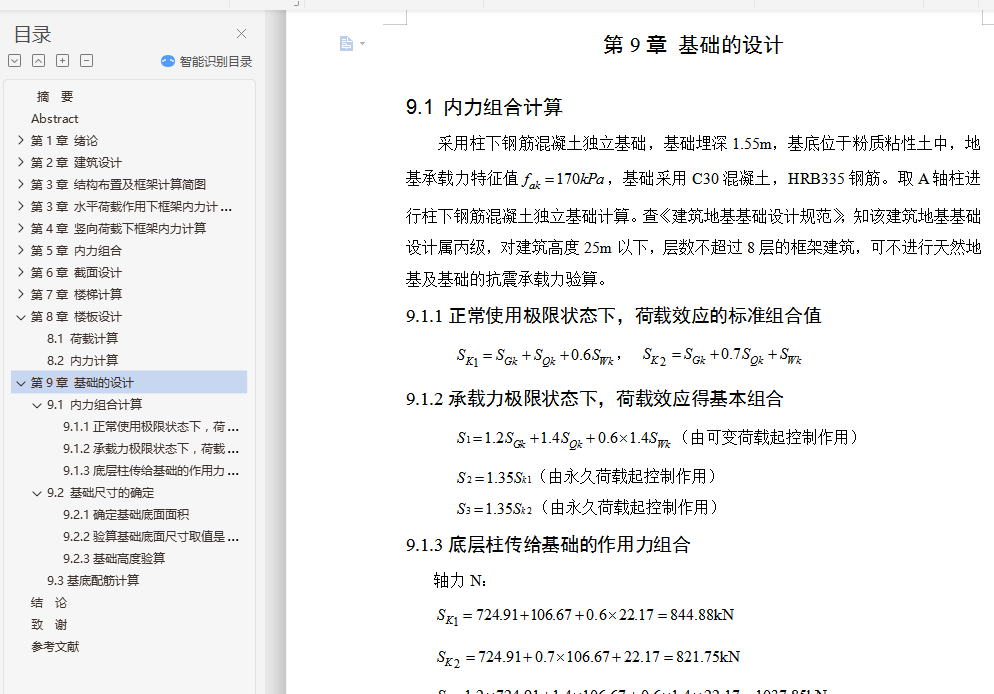Screen dimensions: 994x694
Task: Click the plus expand-all outline icon
Action: tap(63, 61)
